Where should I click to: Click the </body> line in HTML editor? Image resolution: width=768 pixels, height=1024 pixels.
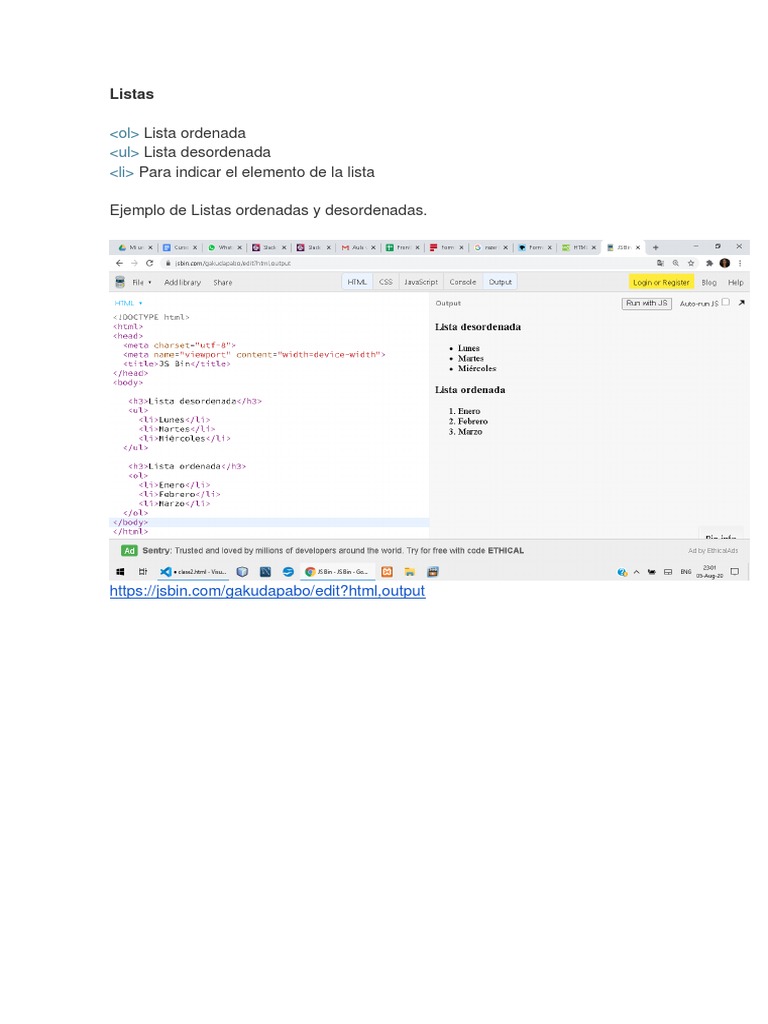click(x=131, y=522)
